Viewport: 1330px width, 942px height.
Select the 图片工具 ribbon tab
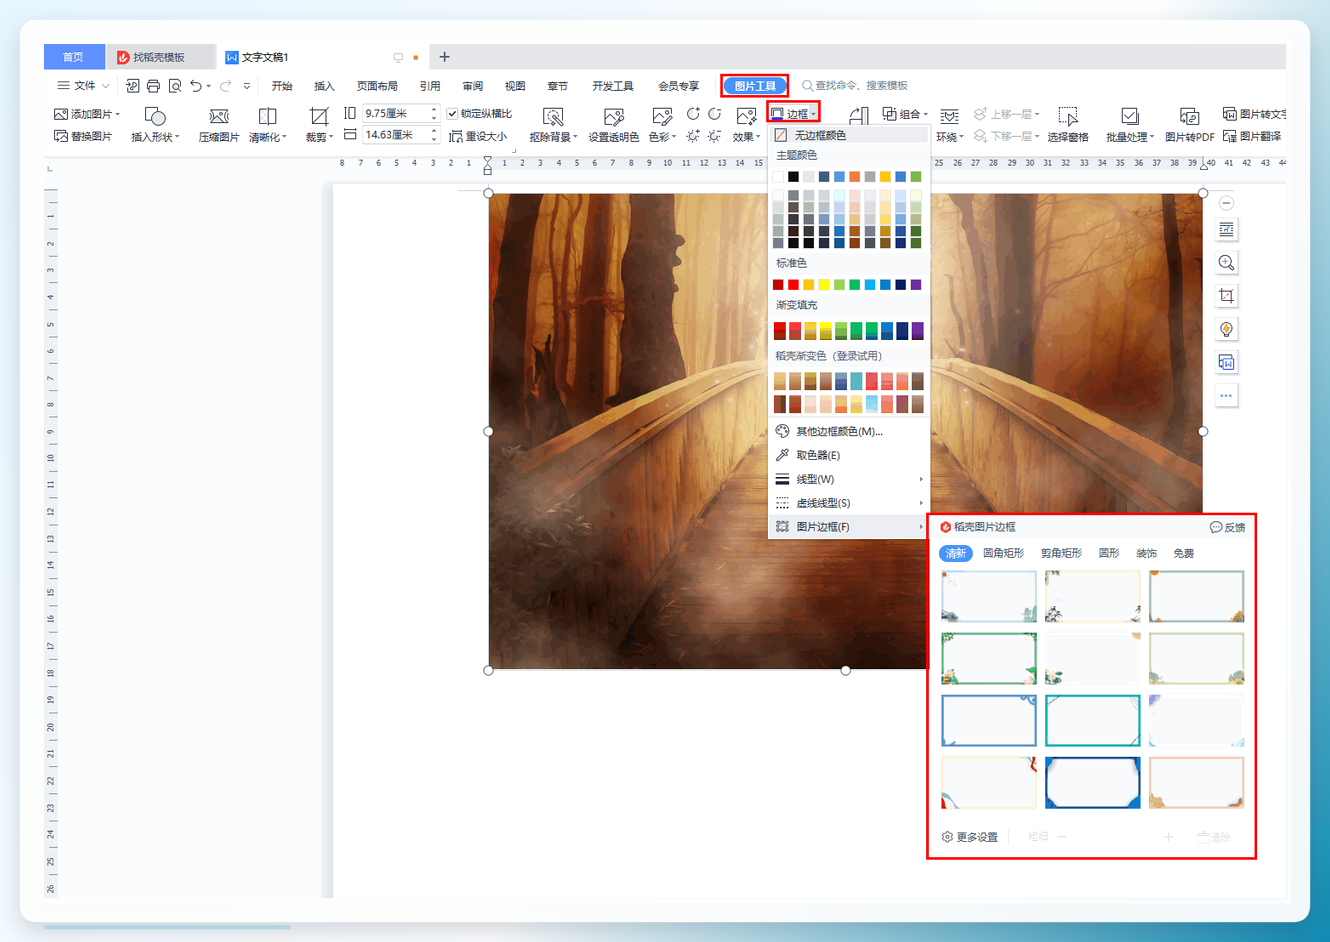pos(755,86)
